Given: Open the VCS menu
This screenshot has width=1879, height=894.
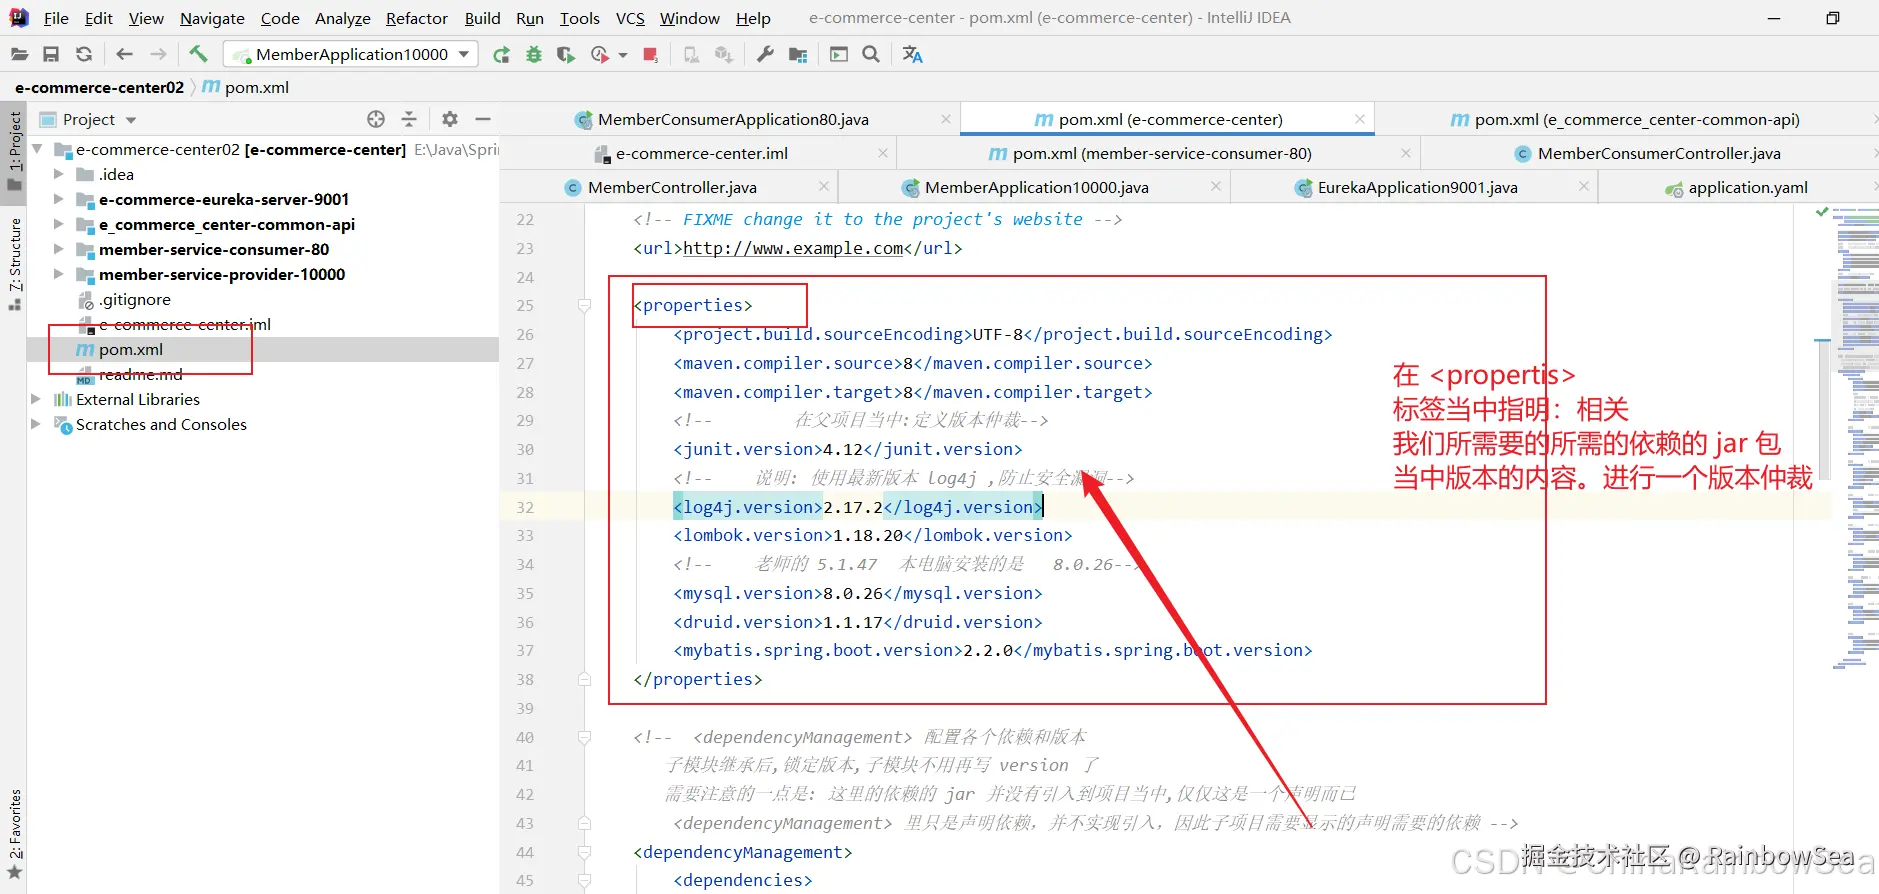Looking at the screenshot, I should point(630,18).
